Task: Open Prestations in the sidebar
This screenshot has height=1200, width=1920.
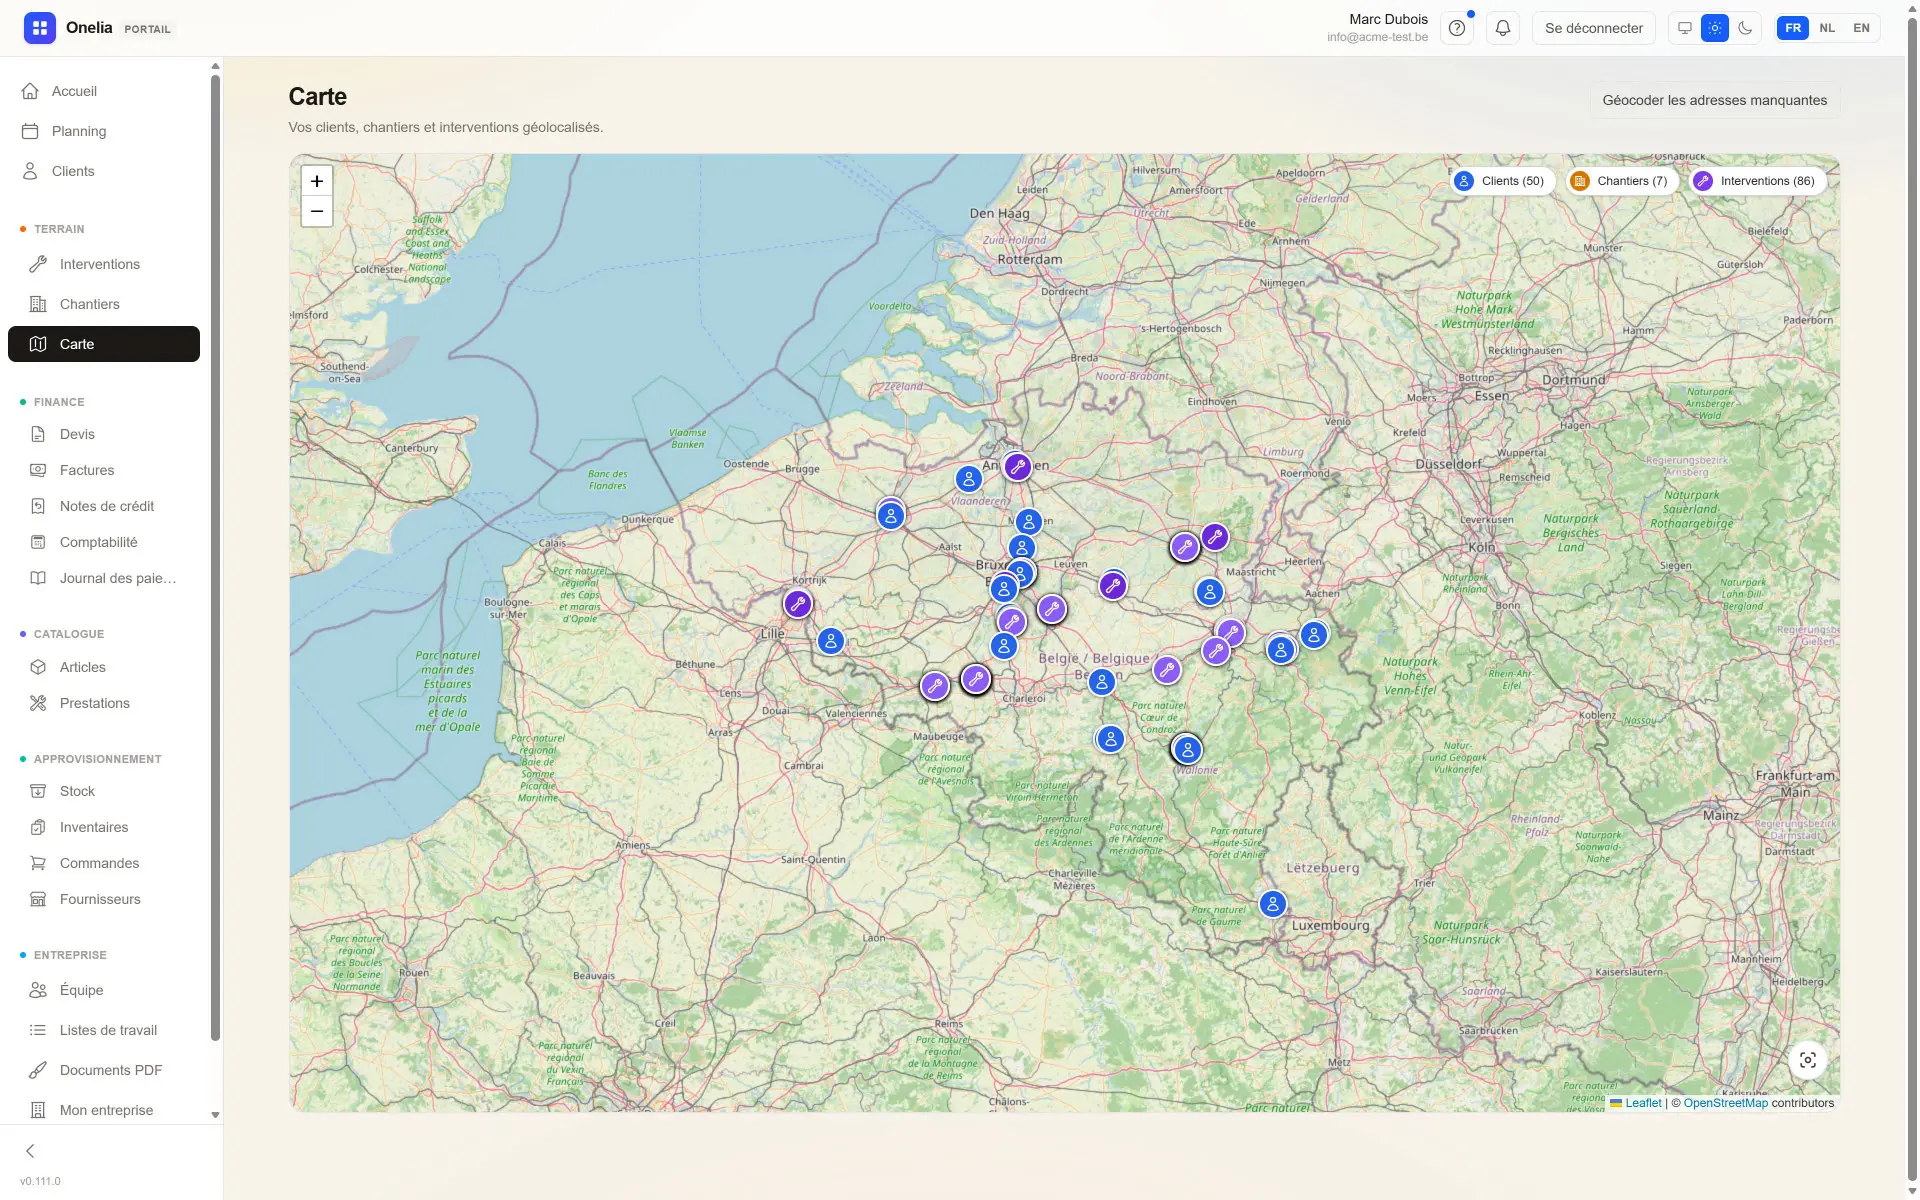Action: tap(104, 703)
